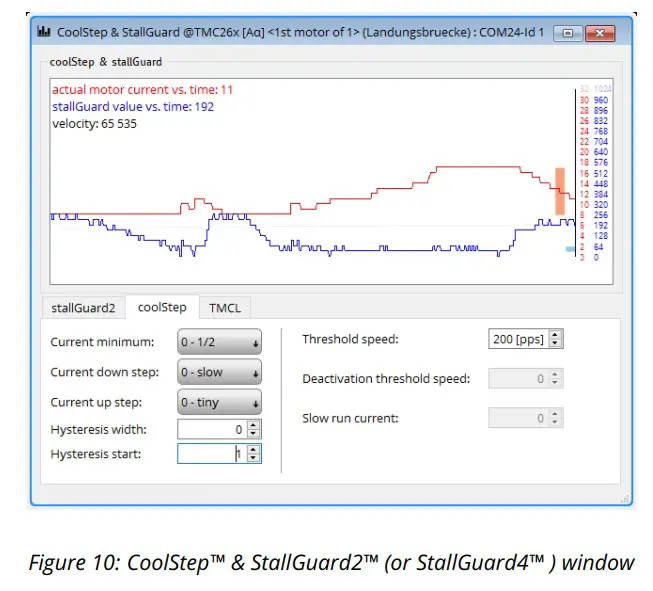The height and width of the screenshot is (591, 653).
Task: Click the 960 value on graph scale
Action: [x=601, y=100]
